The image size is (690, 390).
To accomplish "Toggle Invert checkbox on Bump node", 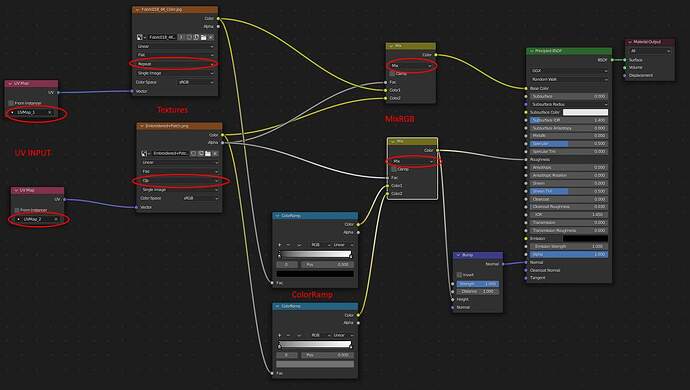I will pos(459,275).
